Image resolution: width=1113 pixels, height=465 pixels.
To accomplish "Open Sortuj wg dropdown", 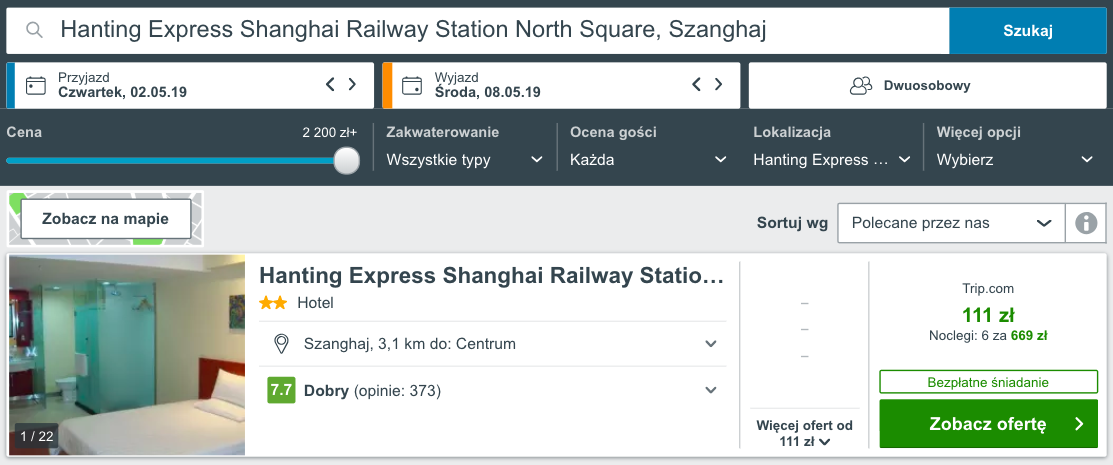I will click(951, 223).
